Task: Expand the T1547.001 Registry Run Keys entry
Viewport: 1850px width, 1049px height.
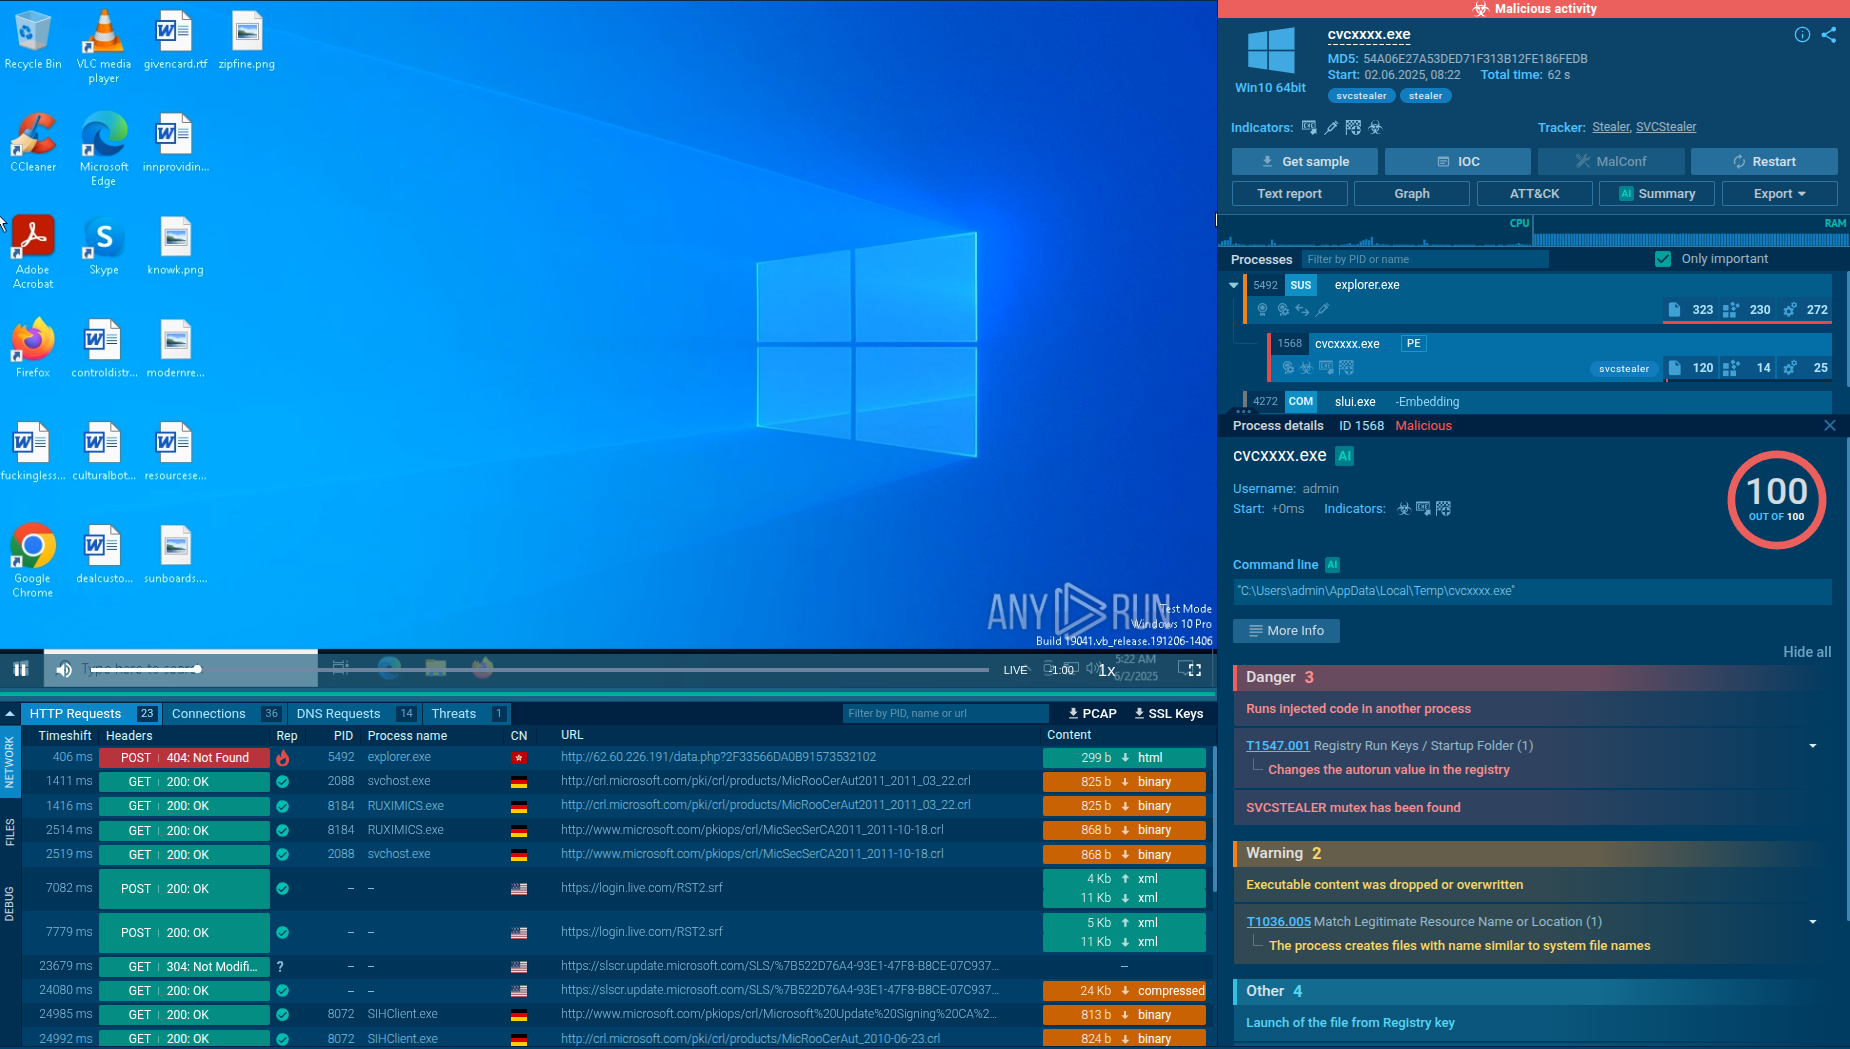Action: [1813, 746]
